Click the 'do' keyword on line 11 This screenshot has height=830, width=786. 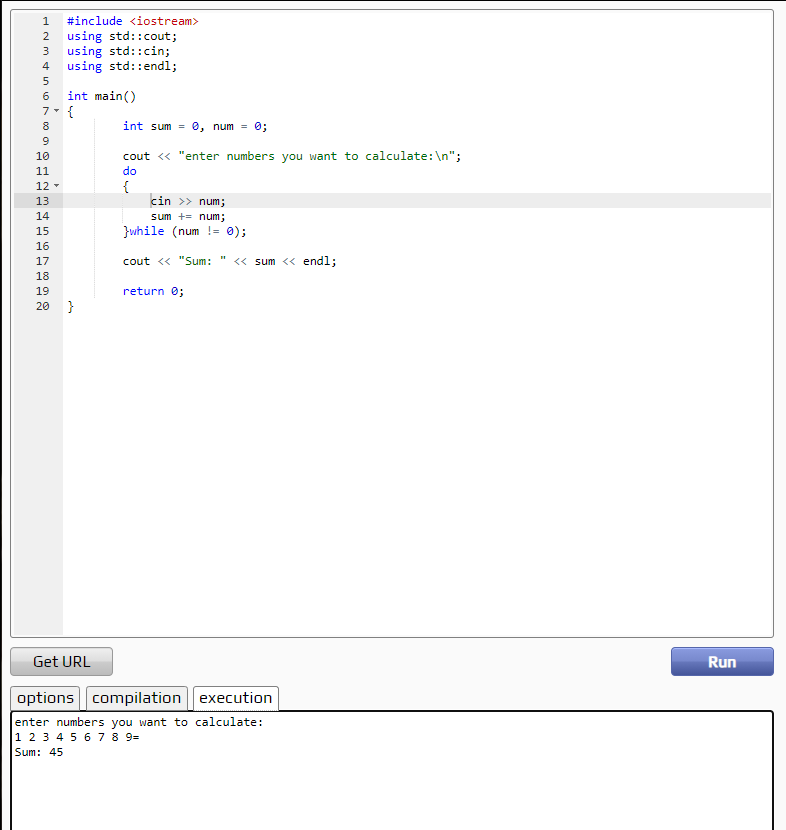pyautogui.click(x=130, y=171)
